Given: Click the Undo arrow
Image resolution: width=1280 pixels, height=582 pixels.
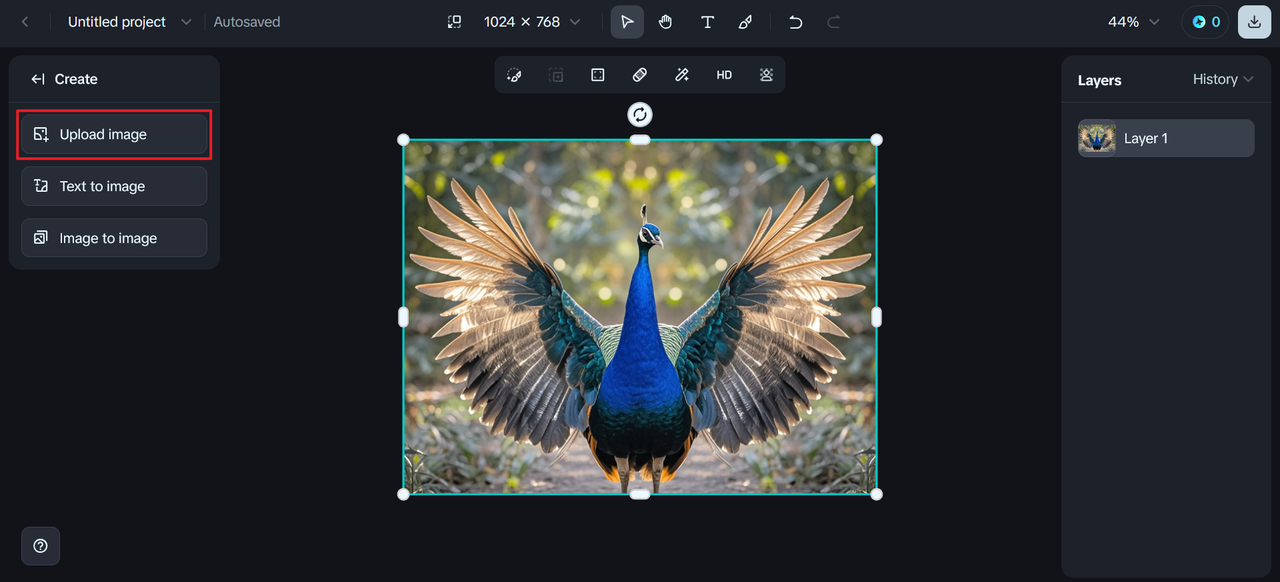Looking at the screenshot, I should click(x=795, y=22).
